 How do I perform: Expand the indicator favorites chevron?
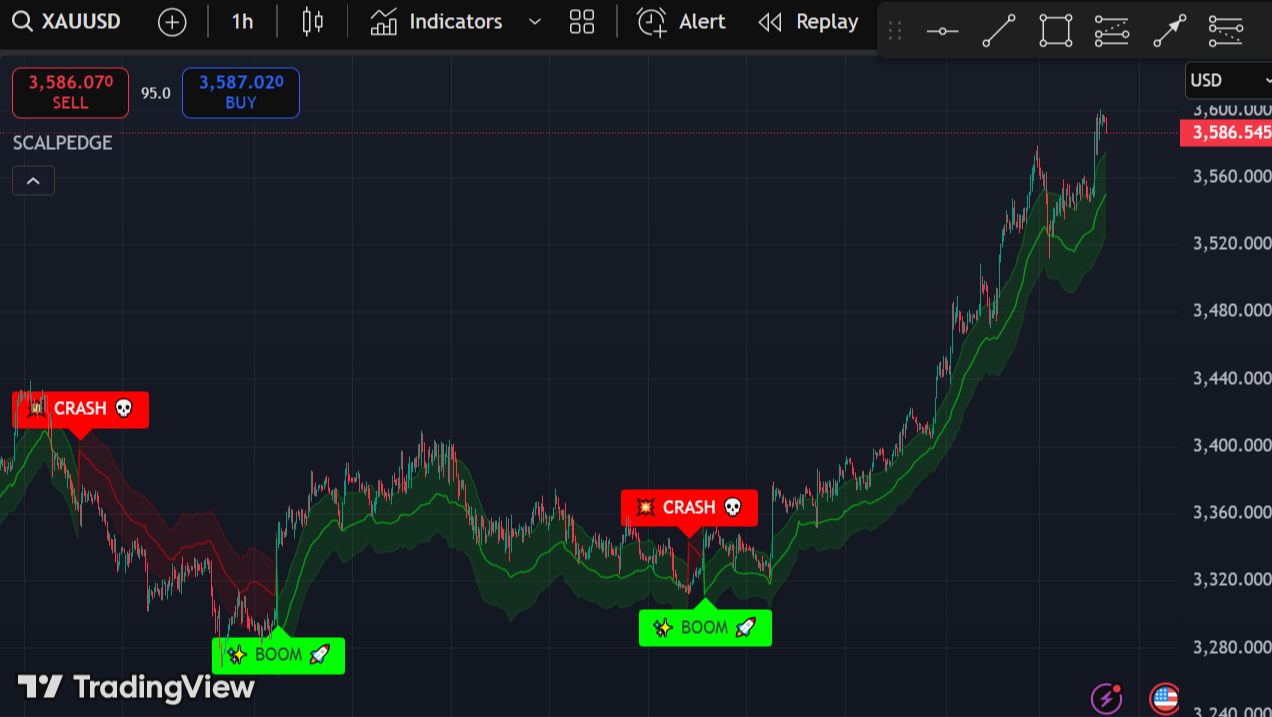[535, 22]
